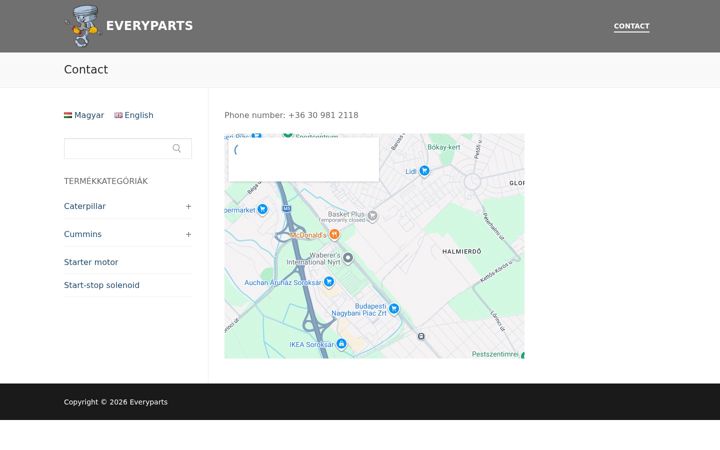Open the EVERYPARTS site title link
720x450 pixels.
click(149, 26)
